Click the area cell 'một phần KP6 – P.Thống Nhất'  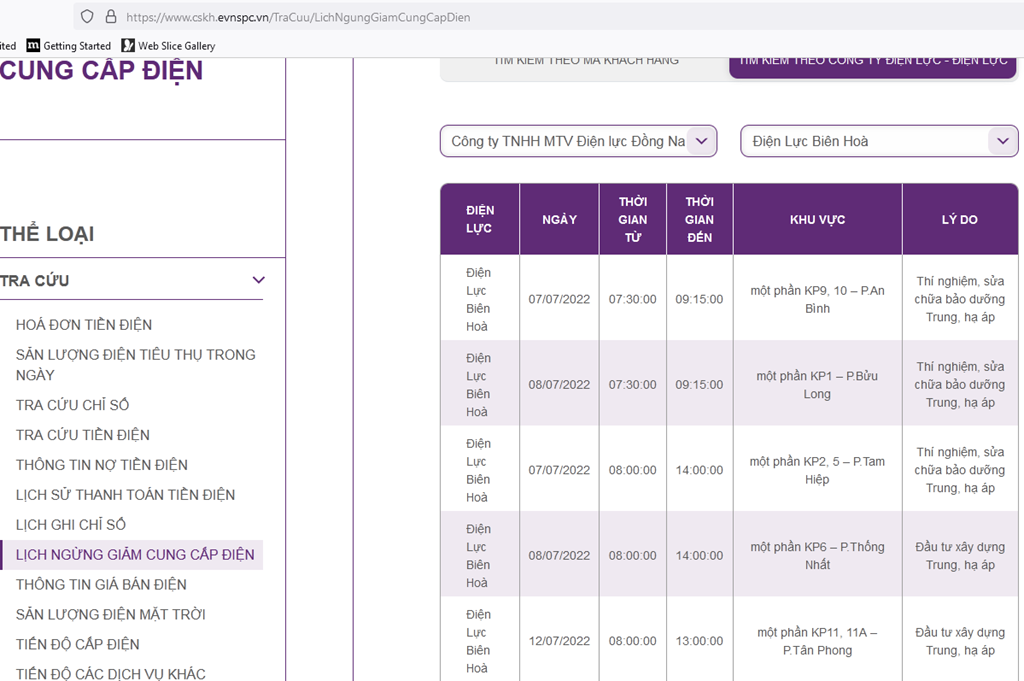point(818,556)
